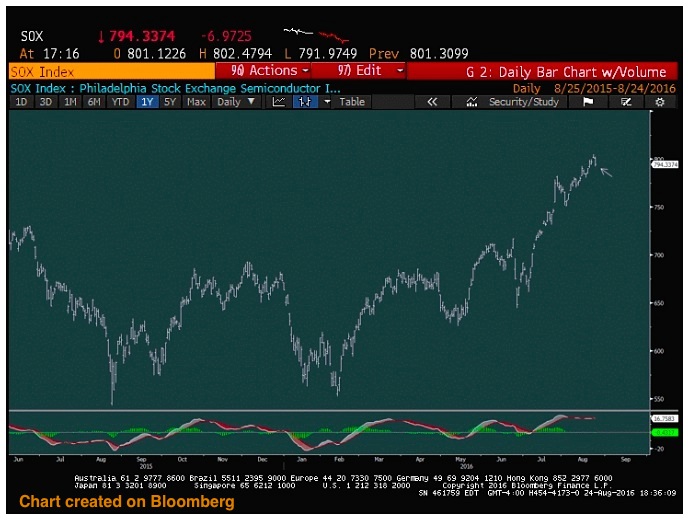This screenshot has width=692, height=521.
Task: Click the double left chevron collapse icon
Action: coord(432,102)
